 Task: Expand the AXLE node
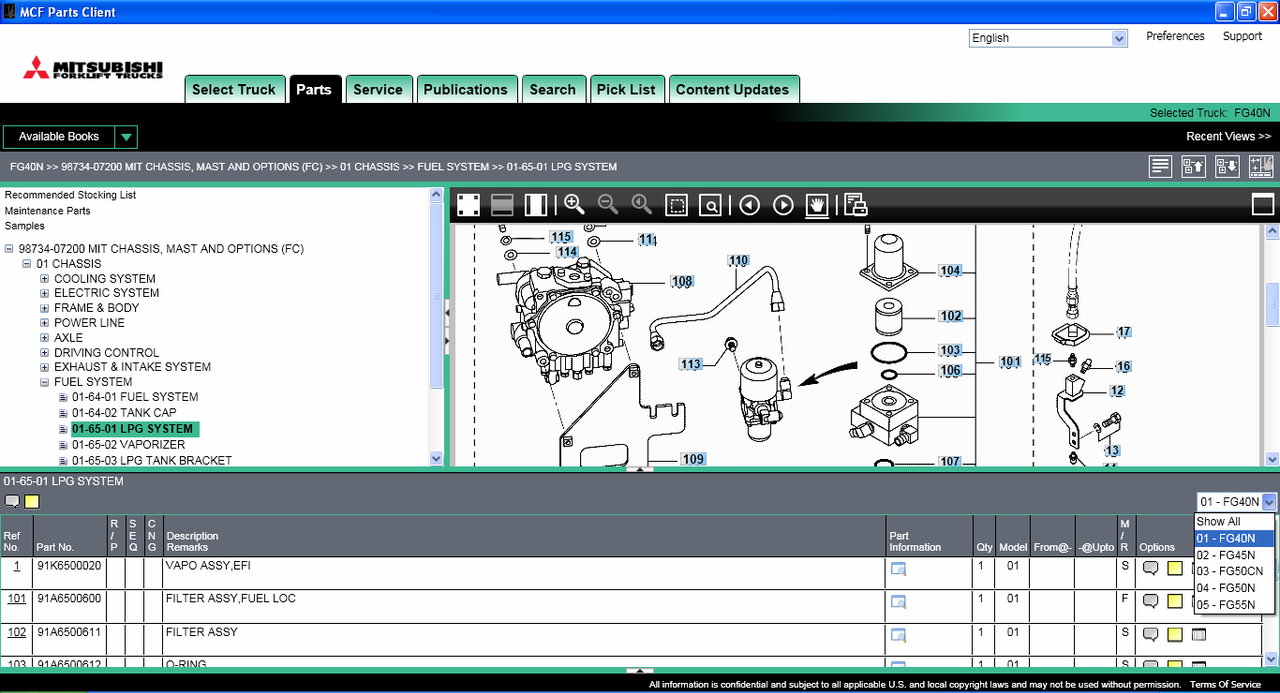[x=45, y=338]
